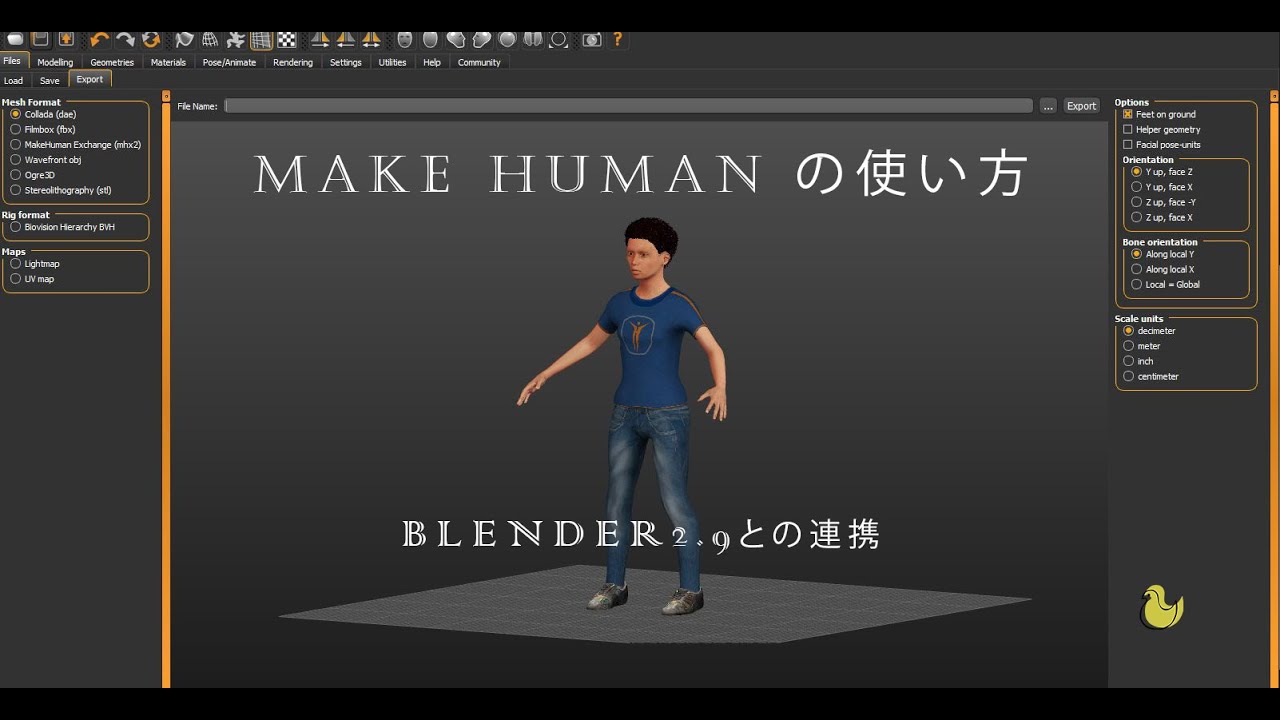The width and height of the screenshot is (1280, 720).
Task: Click the Export up-arrow toolbar icon
Action: 66,39
